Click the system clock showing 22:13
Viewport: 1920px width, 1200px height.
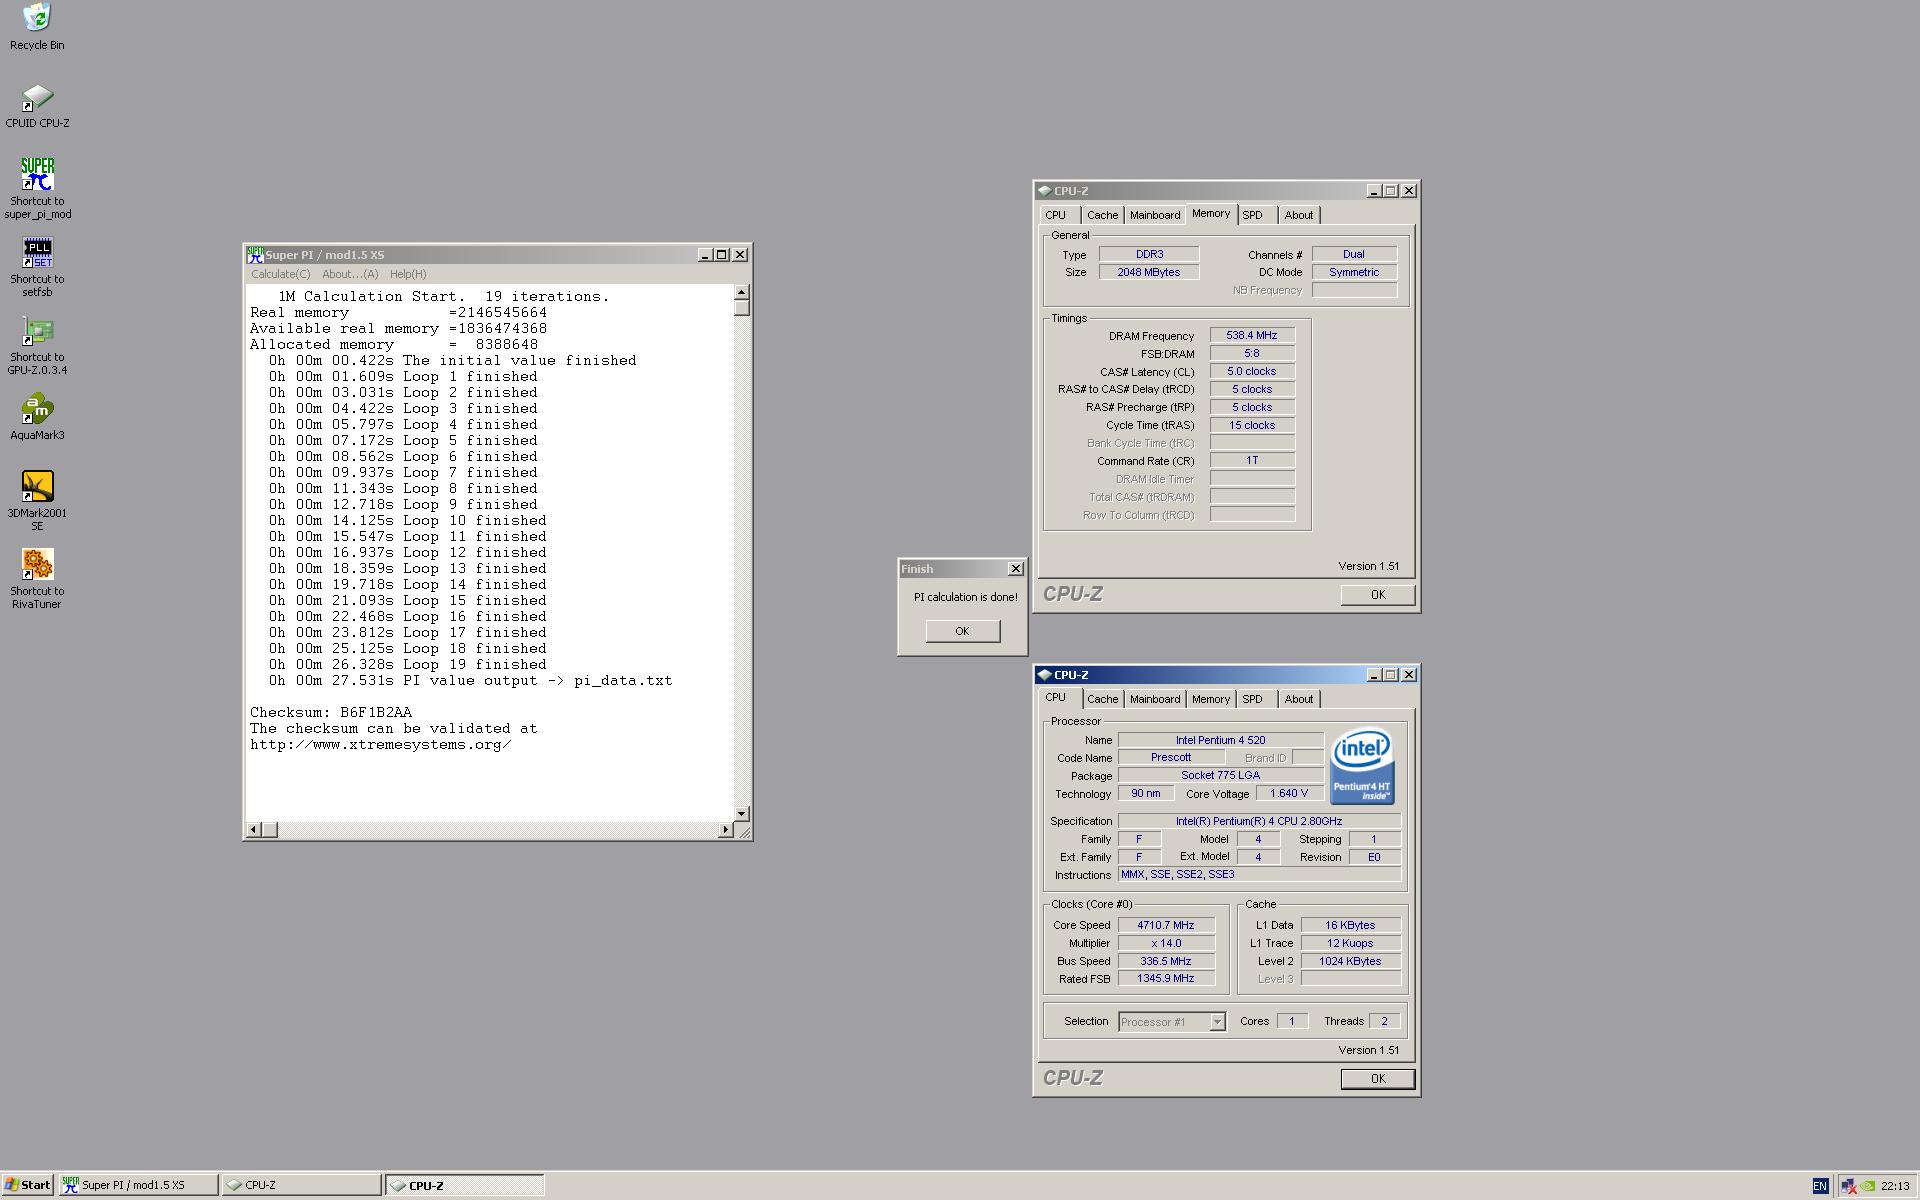click(x=1895, y=1186)
